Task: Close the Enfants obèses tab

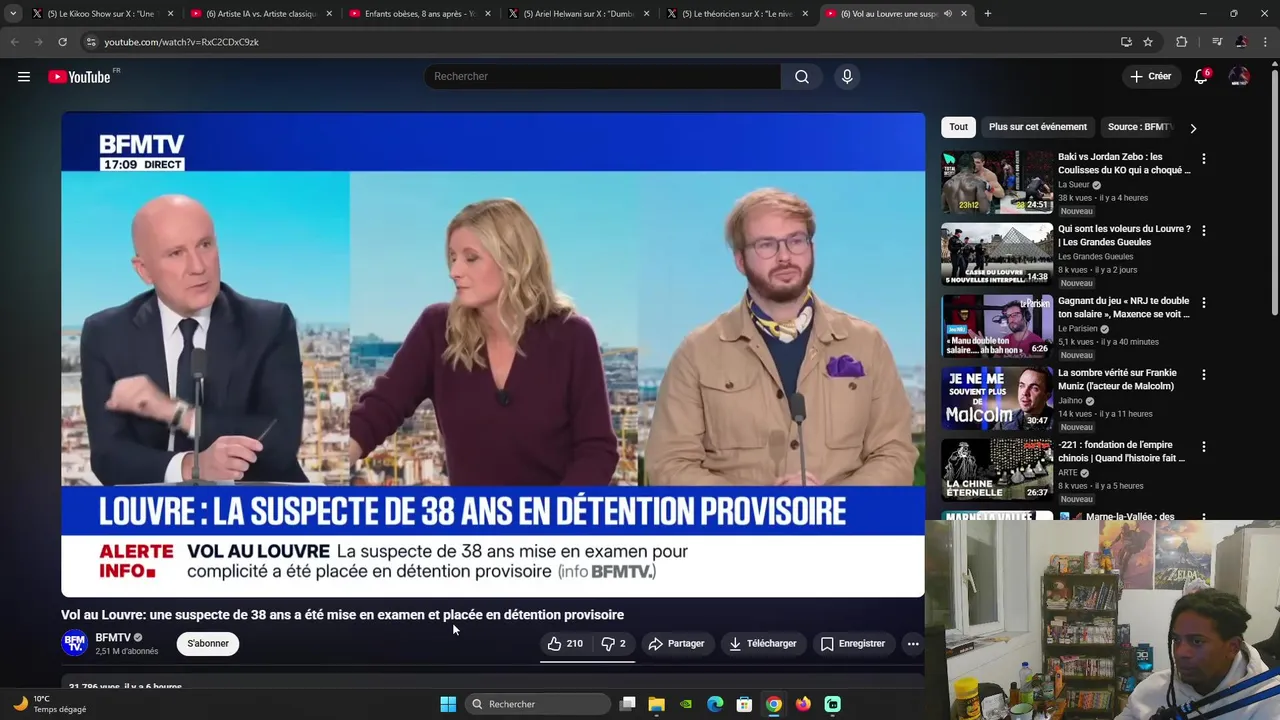Action: (x=488, y=14)
